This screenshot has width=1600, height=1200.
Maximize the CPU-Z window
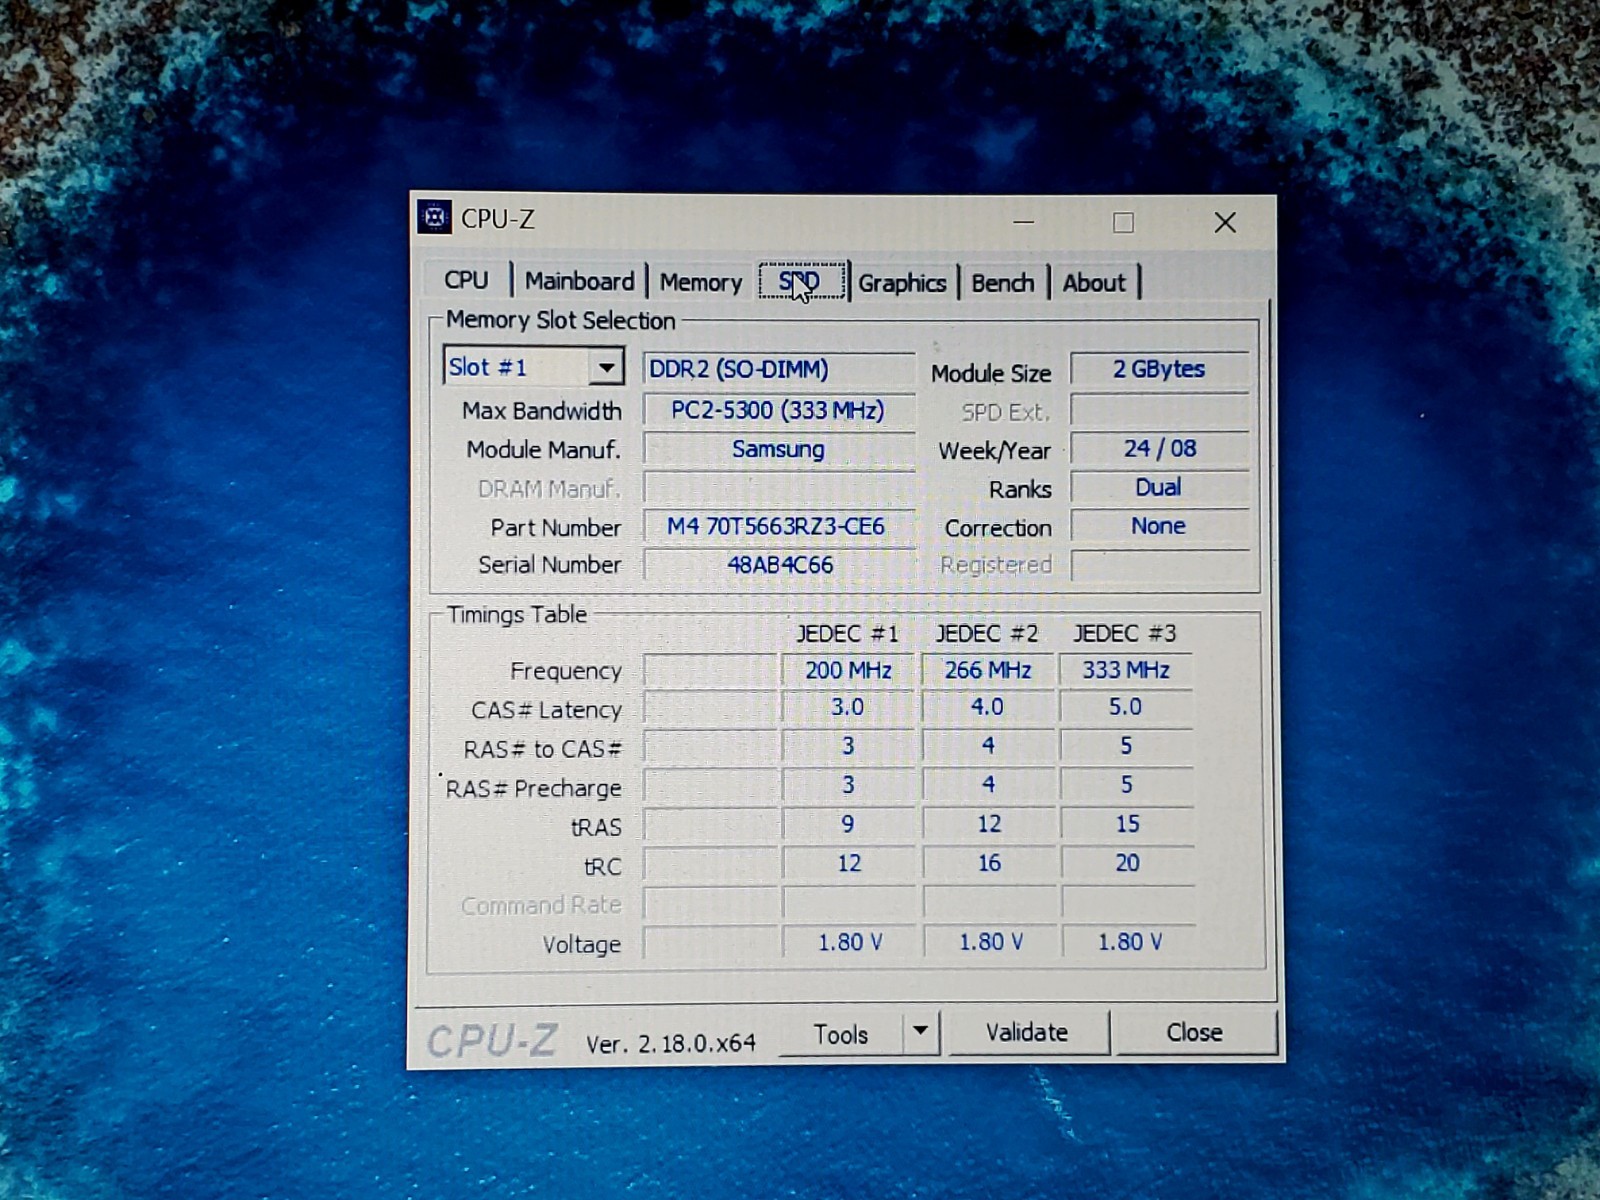(x=1123, y=222)
